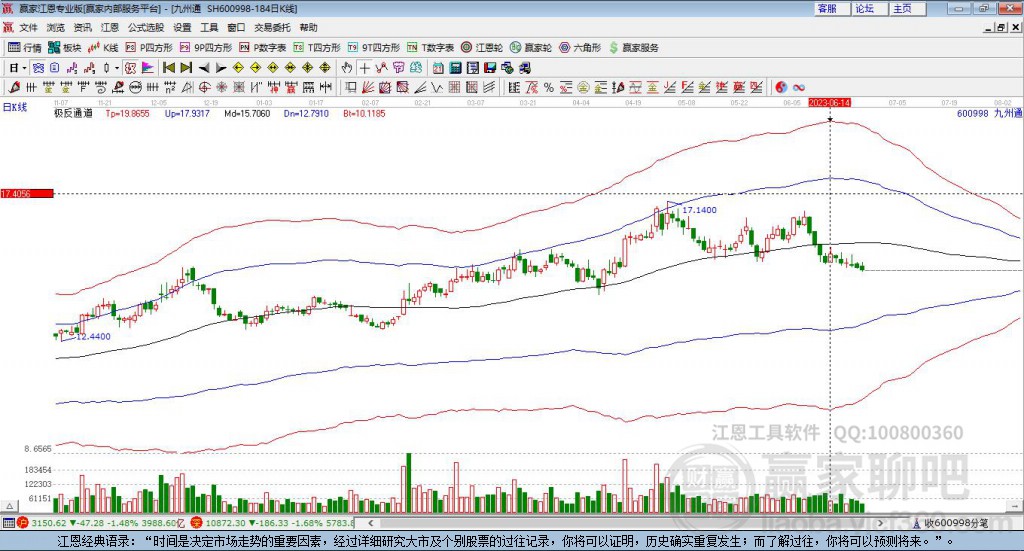Move chart left with black left arrow
Screen dimensions: 1024x551
[204, 68]
